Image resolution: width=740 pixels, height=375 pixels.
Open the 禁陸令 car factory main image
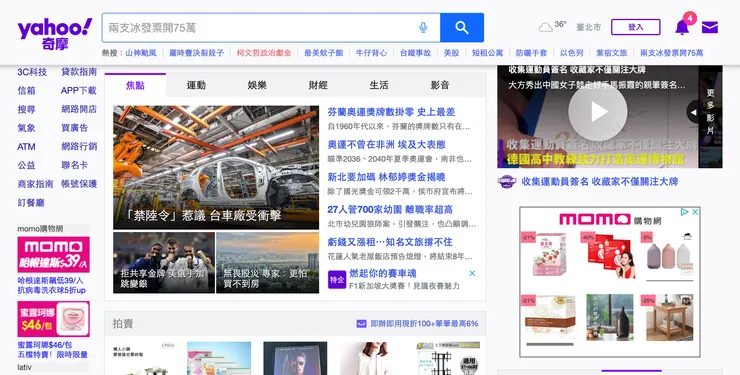coord(216,167)
